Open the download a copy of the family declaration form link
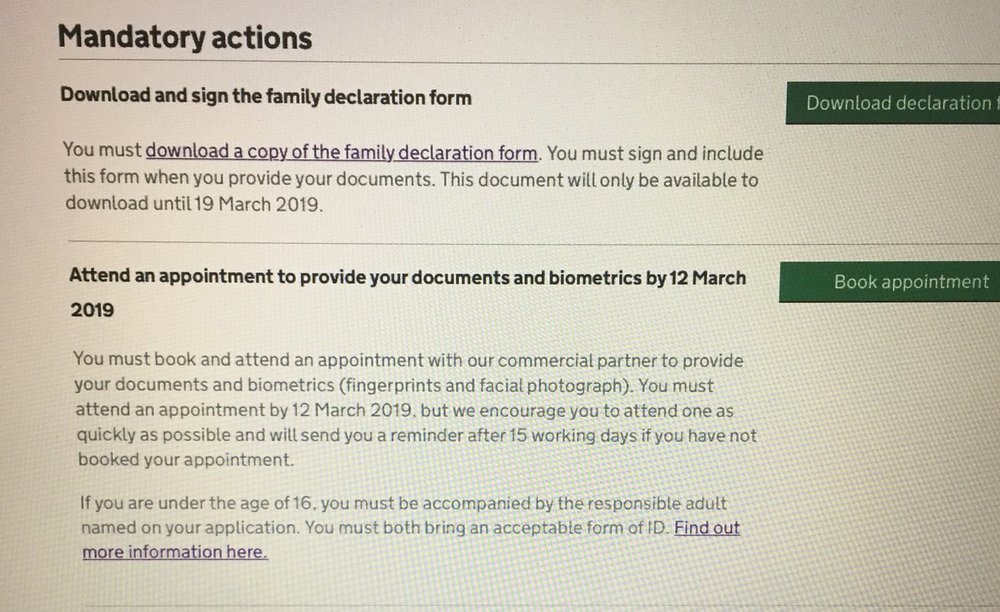 [x=342, y=153]
